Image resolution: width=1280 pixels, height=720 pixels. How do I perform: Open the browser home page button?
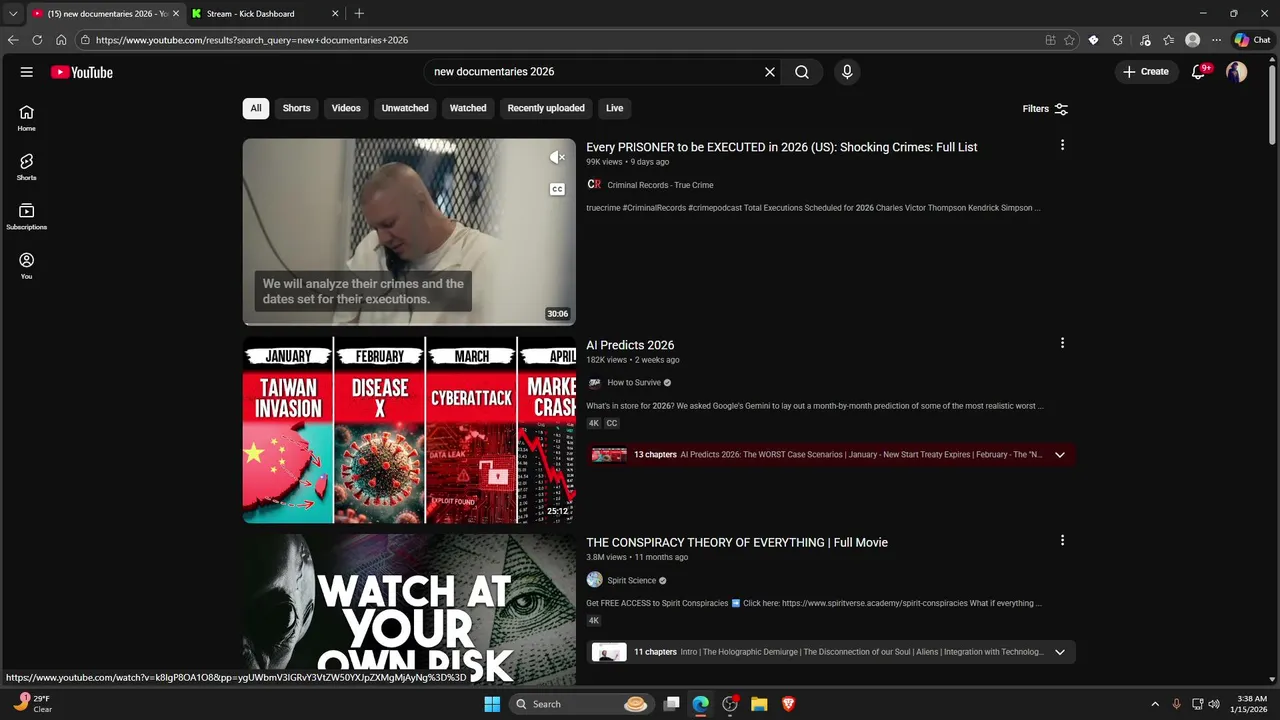[x=61, y=40]
